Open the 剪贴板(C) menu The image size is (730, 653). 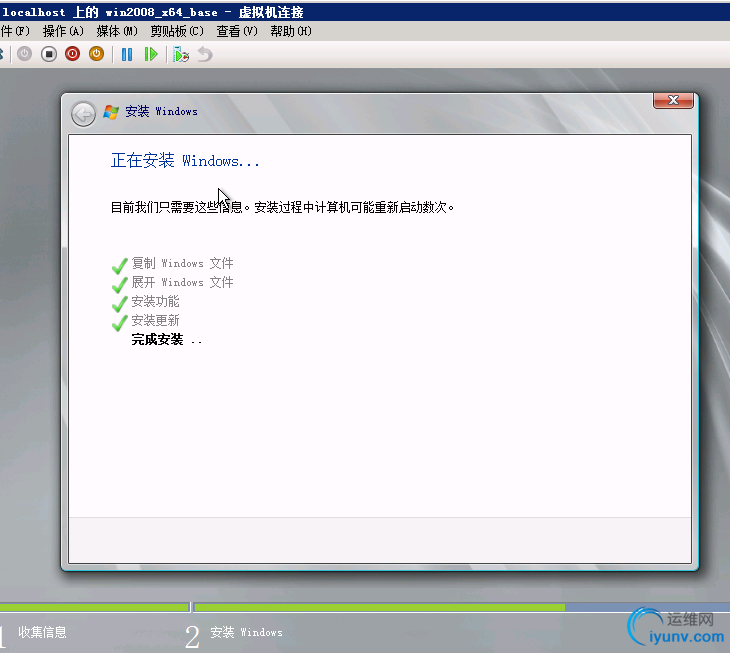coord(177,31)
